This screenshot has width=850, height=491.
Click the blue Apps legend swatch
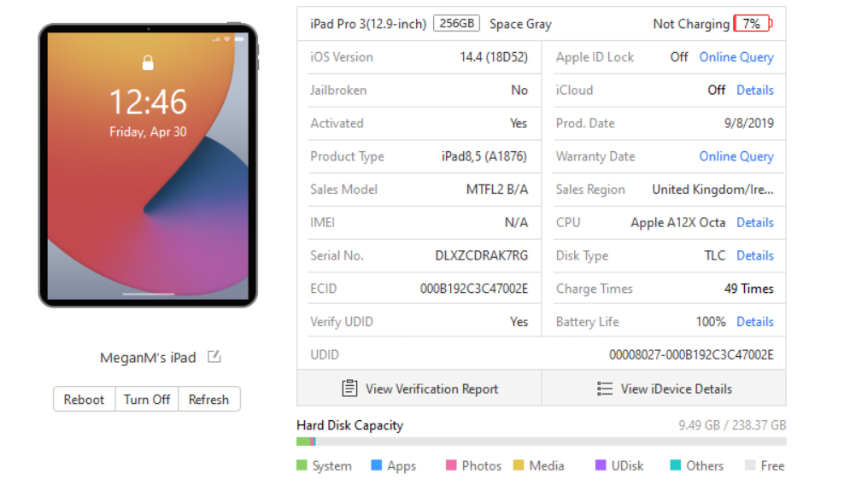click(376, 465)
